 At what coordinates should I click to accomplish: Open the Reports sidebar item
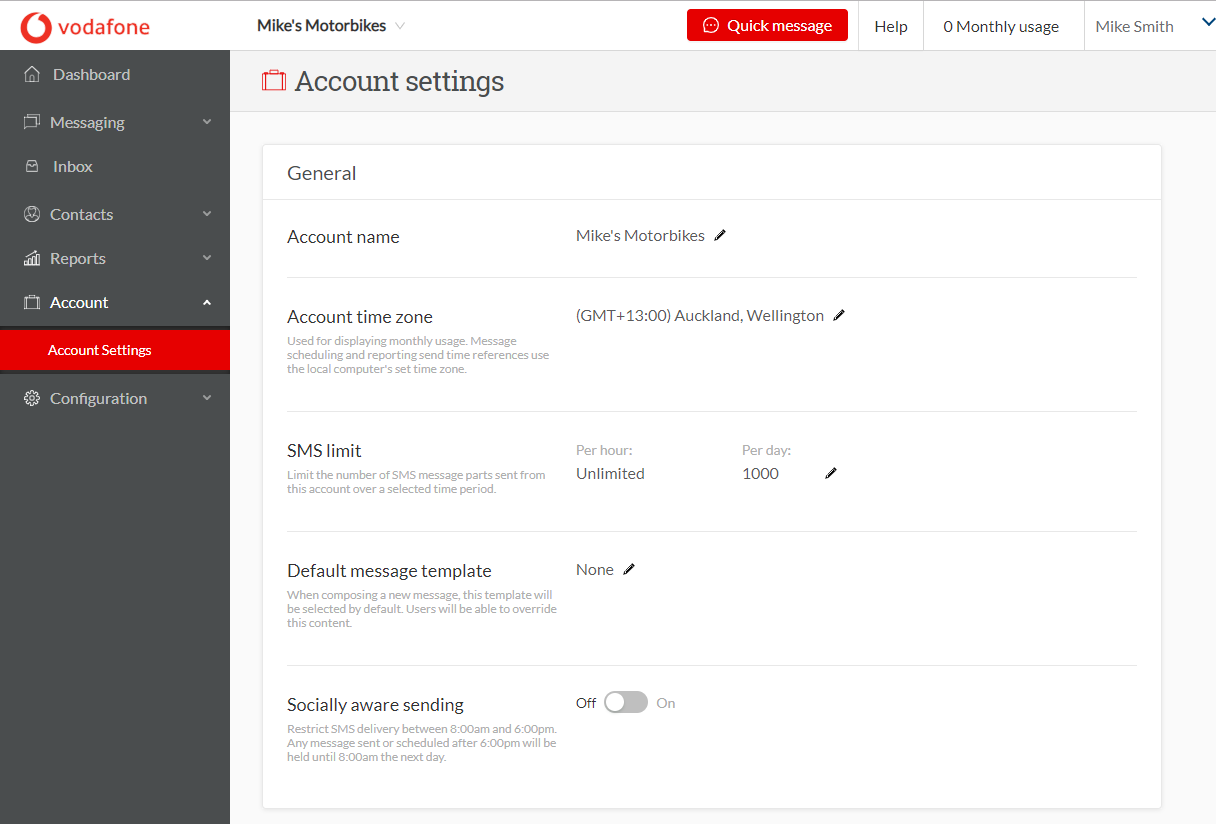click(x=115, y=258)
